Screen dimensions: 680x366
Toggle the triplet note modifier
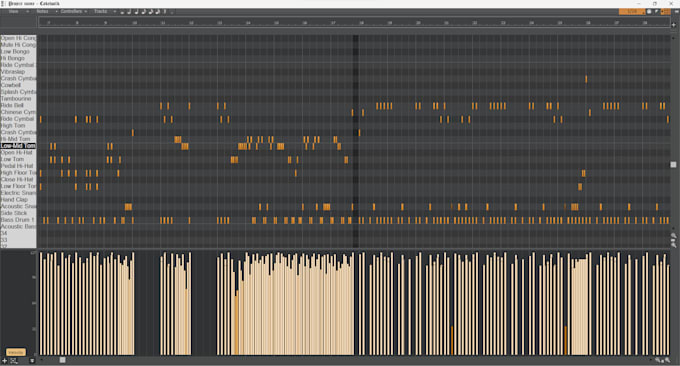(x=165, y=12)
